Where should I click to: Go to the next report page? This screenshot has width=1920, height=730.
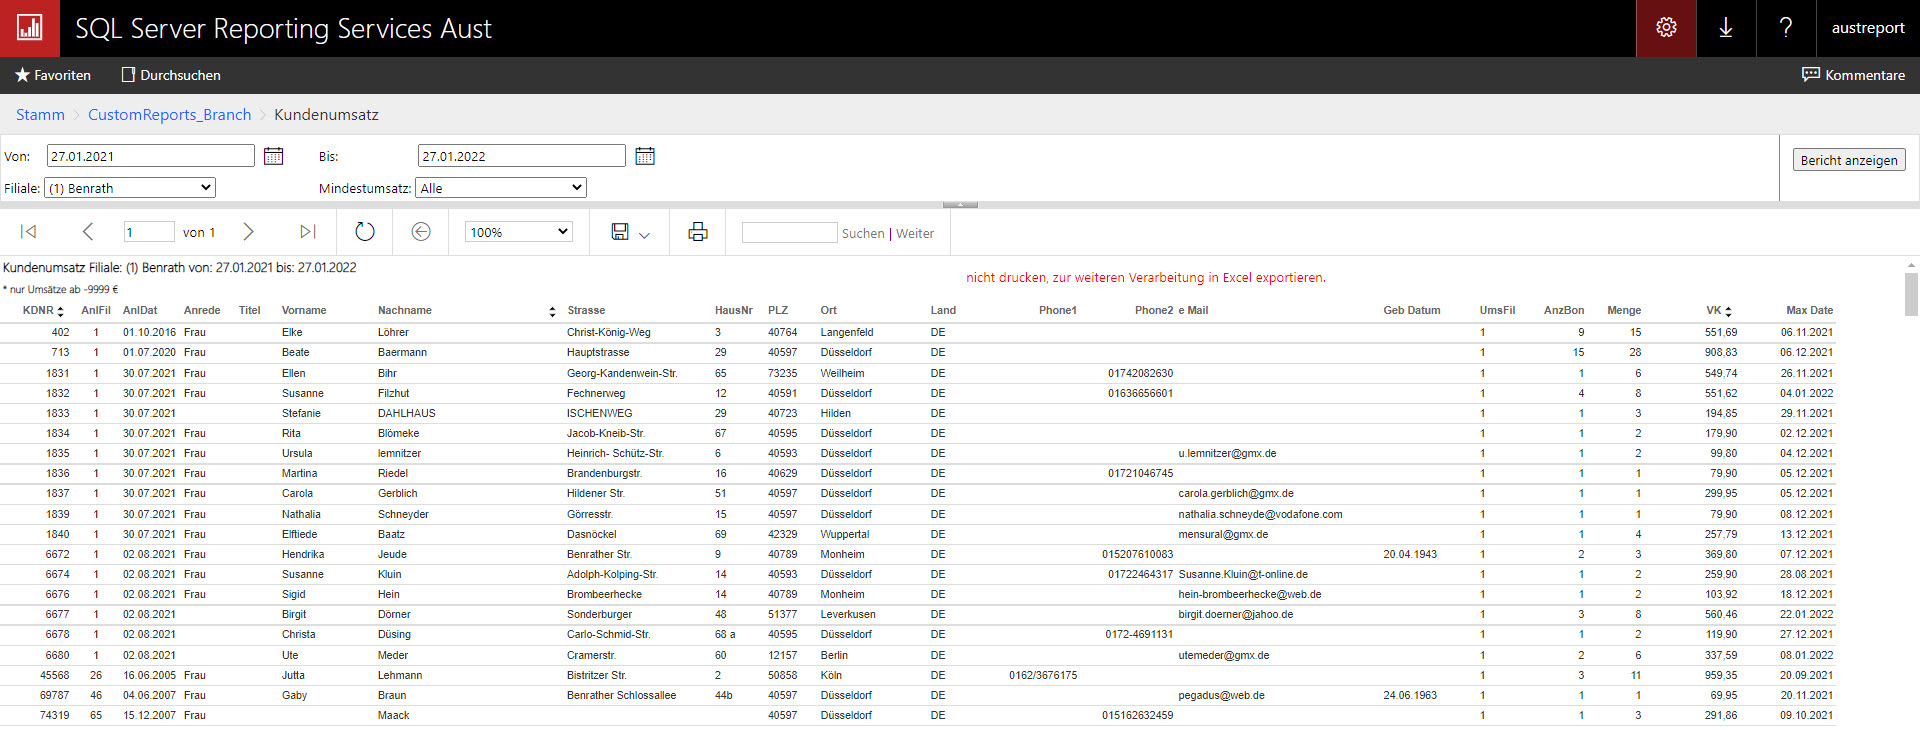248,232
